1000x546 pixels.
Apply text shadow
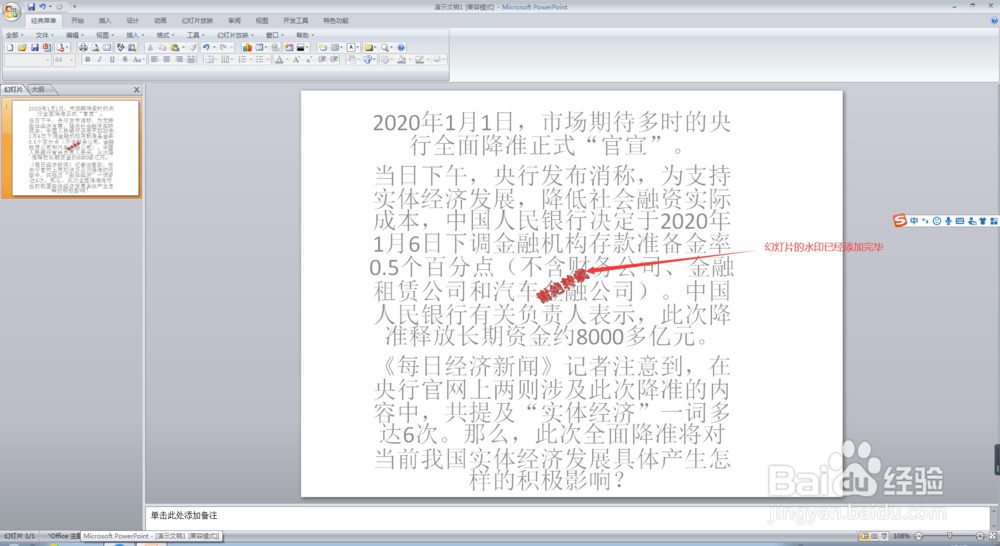tap(125, 59)
